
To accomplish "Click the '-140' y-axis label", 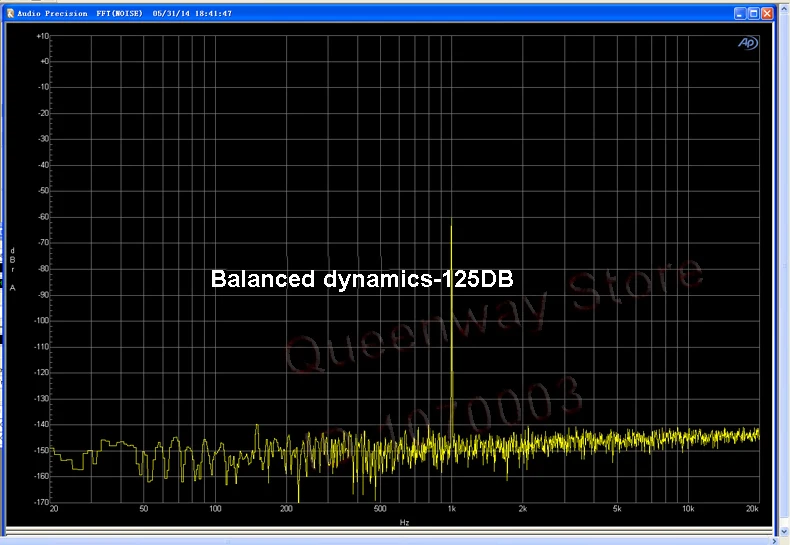I will click(x=42, y=424).
